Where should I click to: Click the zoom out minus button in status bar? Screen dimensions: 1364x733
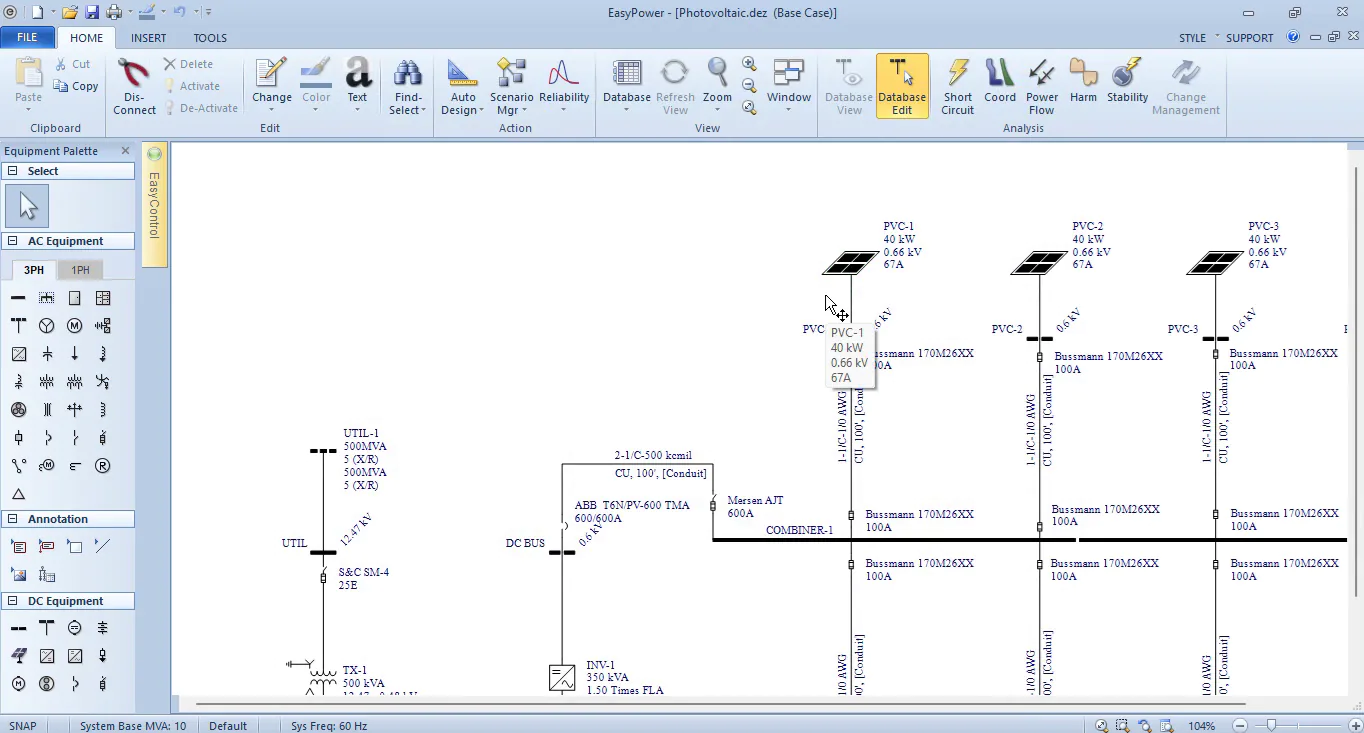[x=1240, y=726]
